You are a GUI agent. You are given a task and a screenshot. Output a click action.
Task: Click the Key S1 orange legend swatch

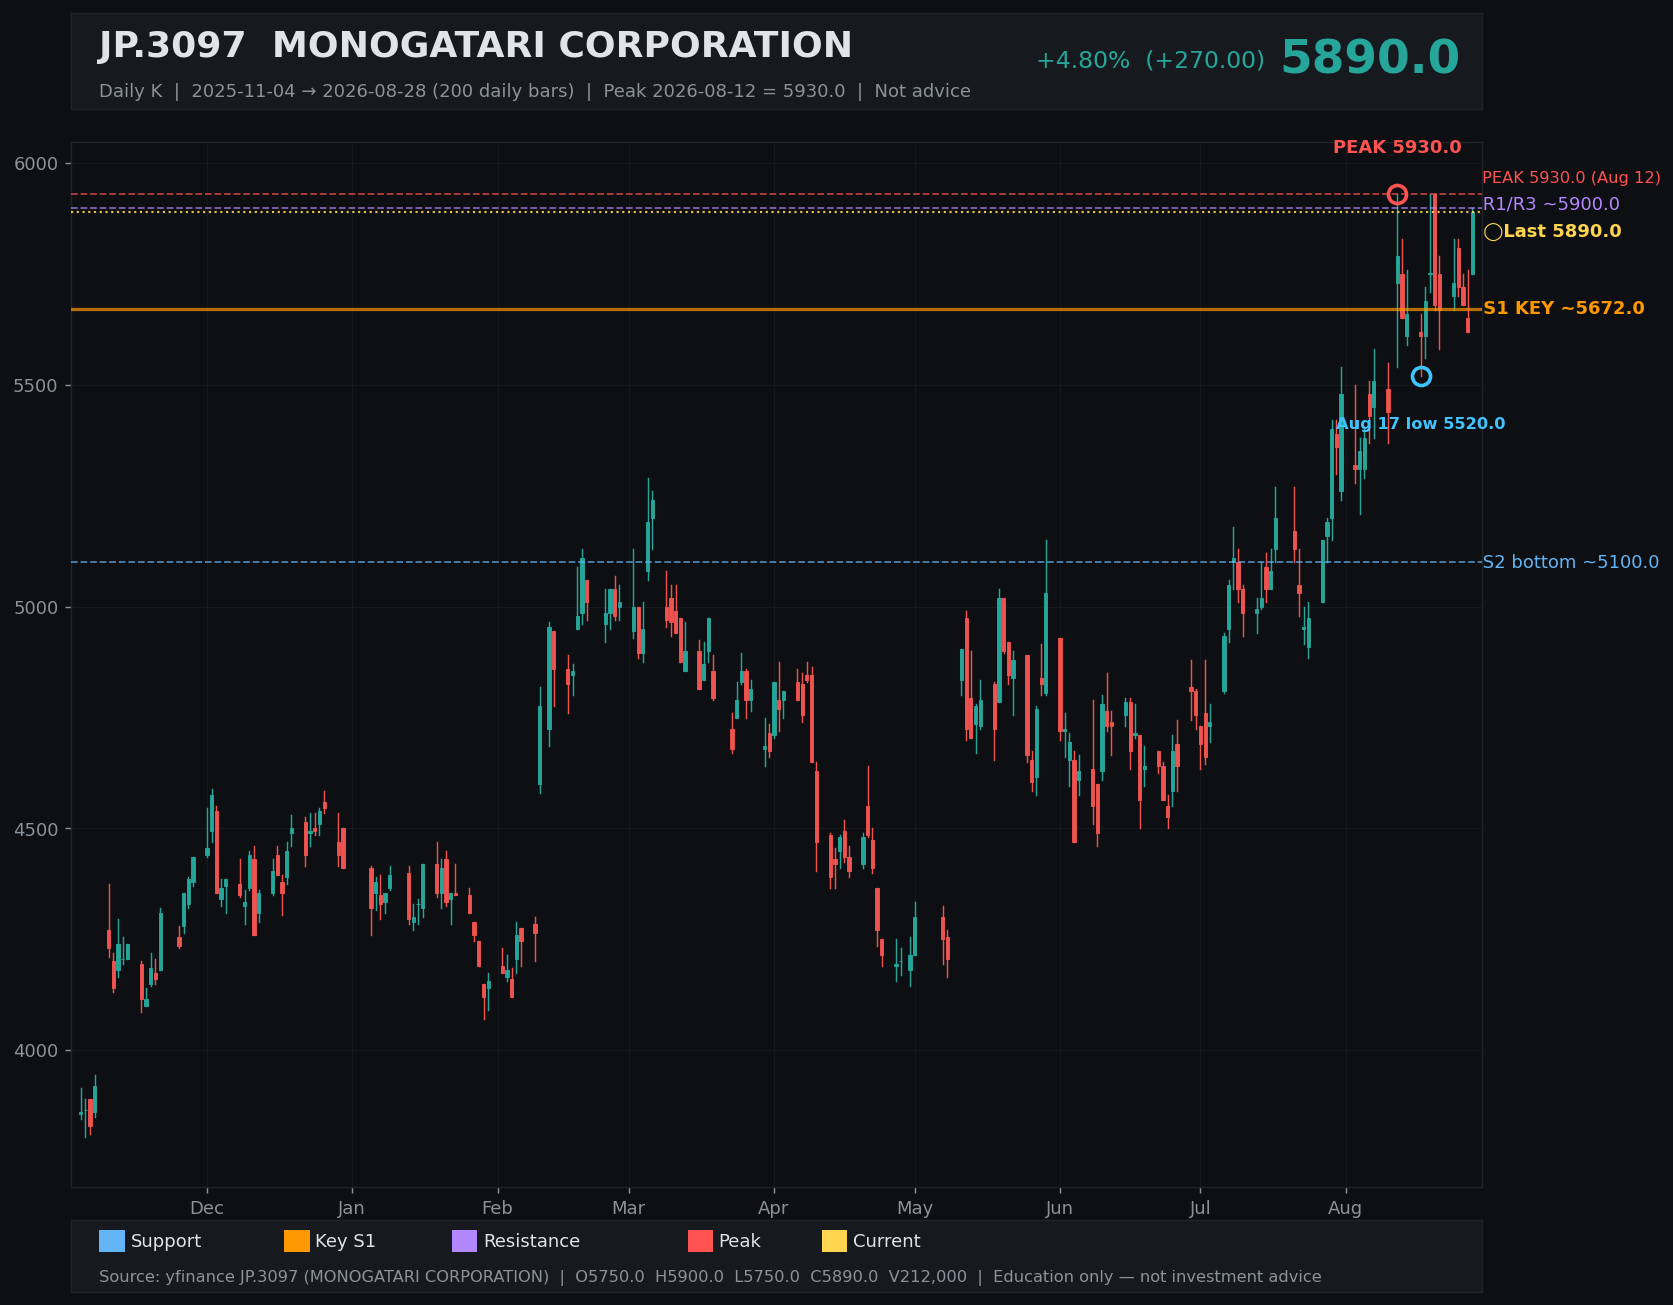[297, 1241]
